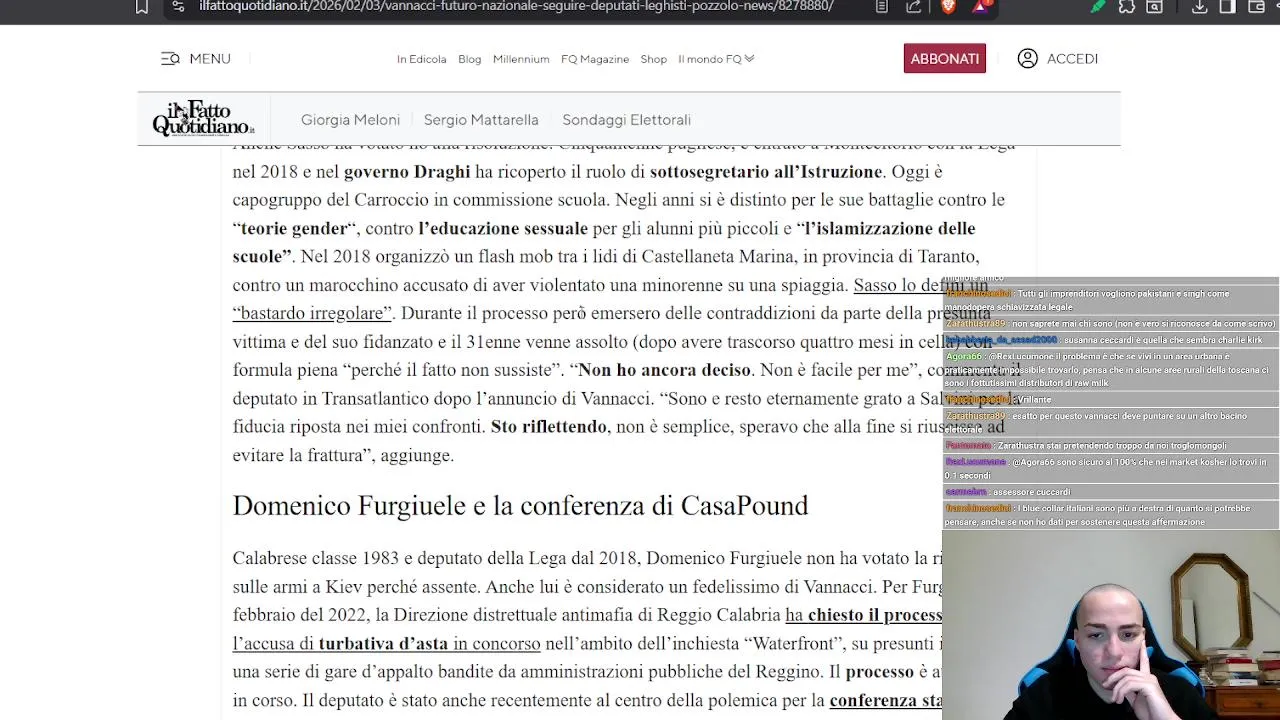Open the Brave Wallet icon
Screen dimensions: 1280x720
point(1256,7)
